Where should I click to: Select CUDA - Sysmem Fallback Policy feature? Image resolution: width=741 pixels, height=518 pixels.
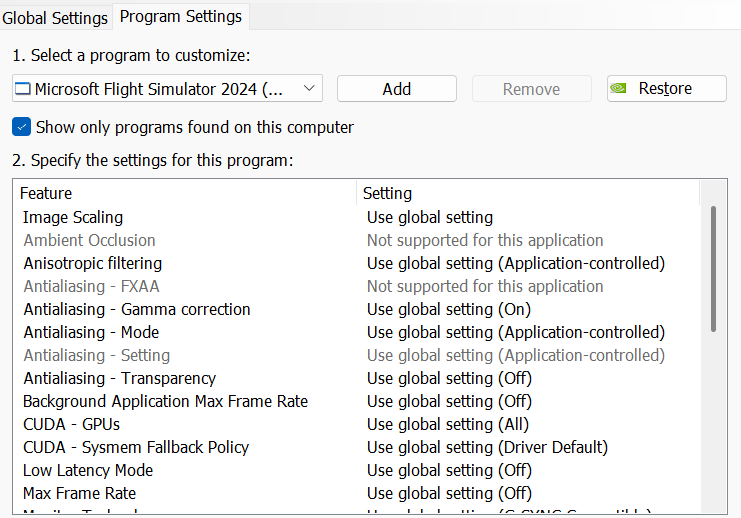click(x=136, y=447)
